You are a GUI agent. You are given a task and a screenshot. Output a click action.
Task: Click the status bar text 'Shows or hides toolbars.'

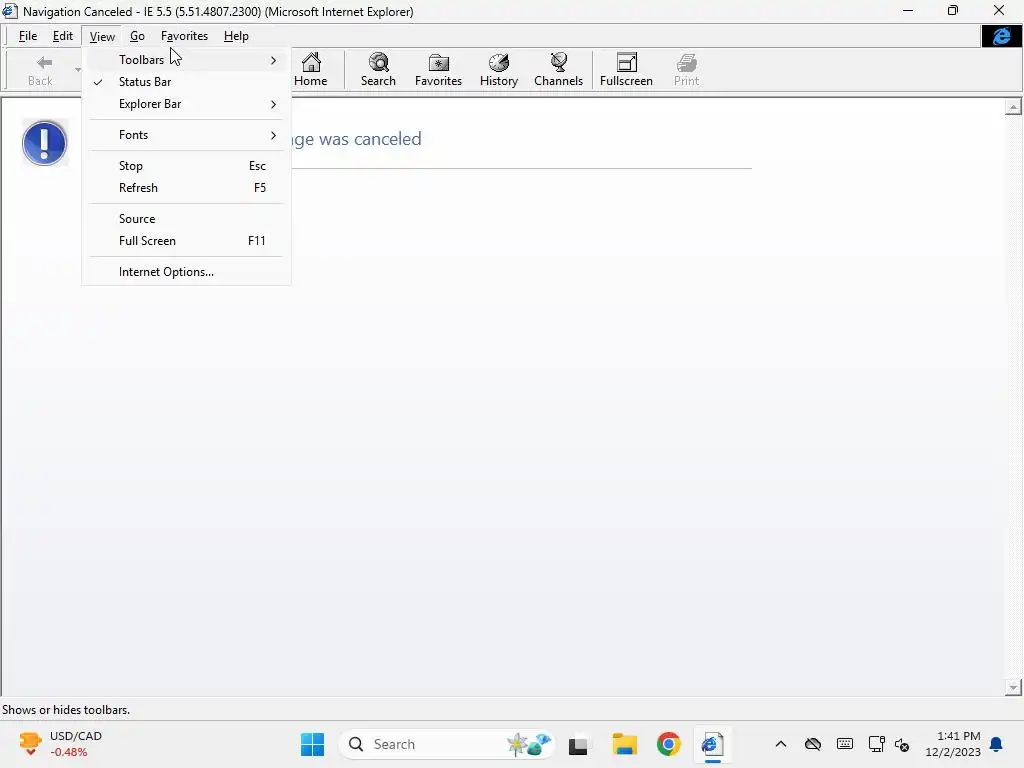66,710
